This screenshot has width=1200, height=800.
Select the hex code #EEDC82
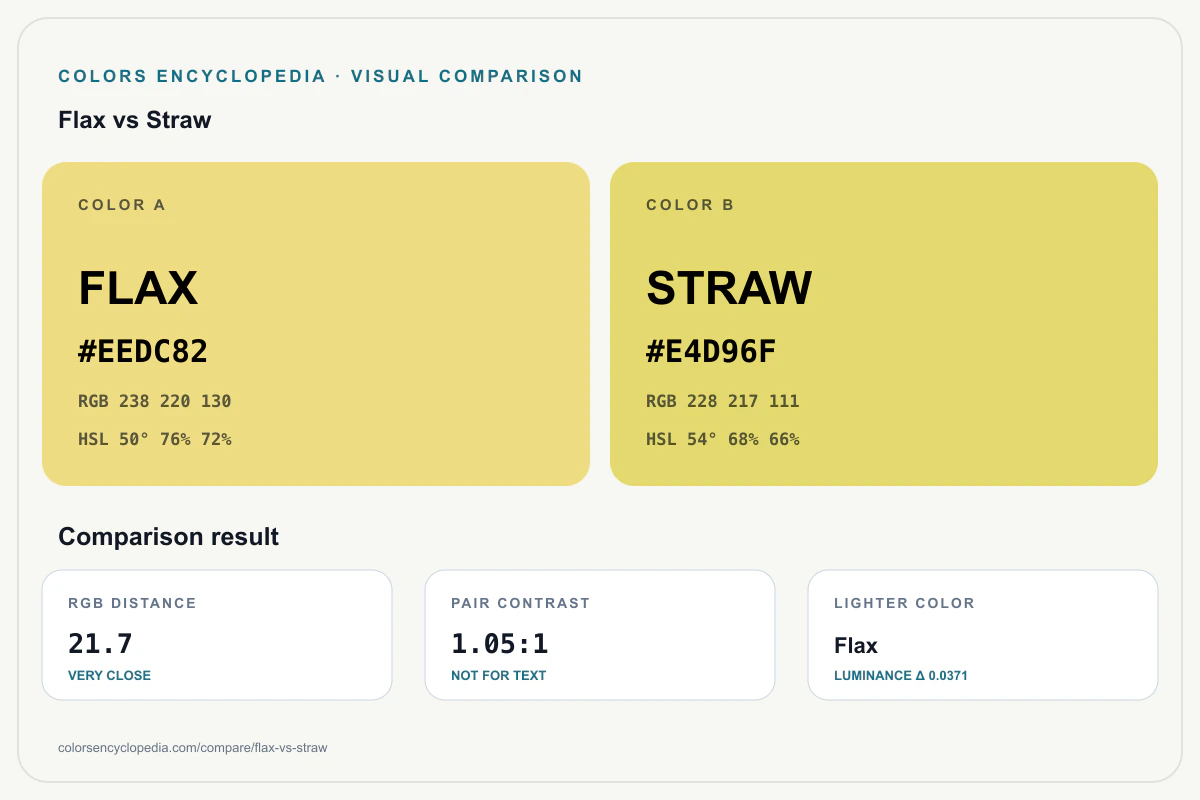point(143,352)
